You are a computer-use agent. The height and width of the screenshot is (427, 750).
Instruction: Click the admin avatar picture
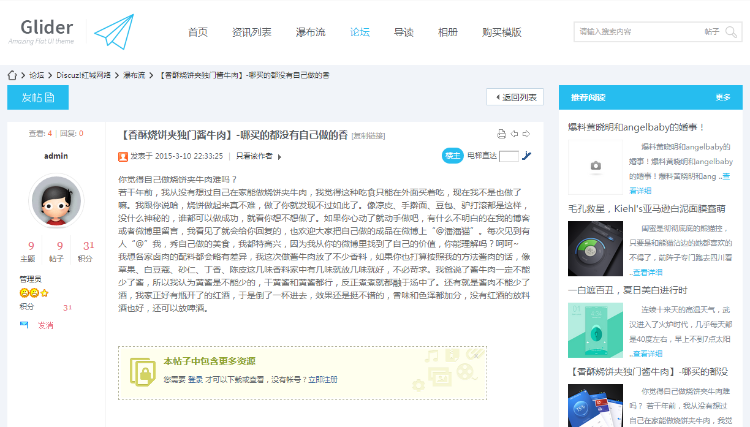point(56,201)
